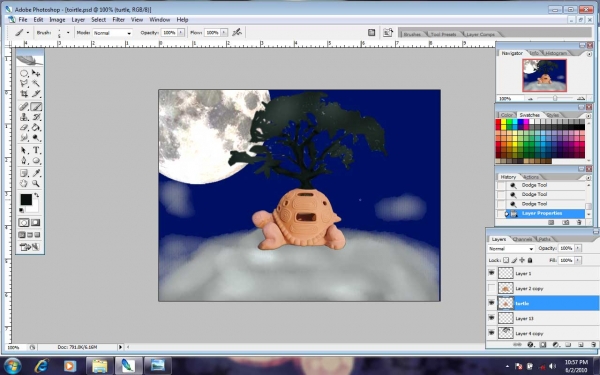The width and height of the screenshot is (600, 375).
Task: Open the Filter menu
Action: coord(119,20)
